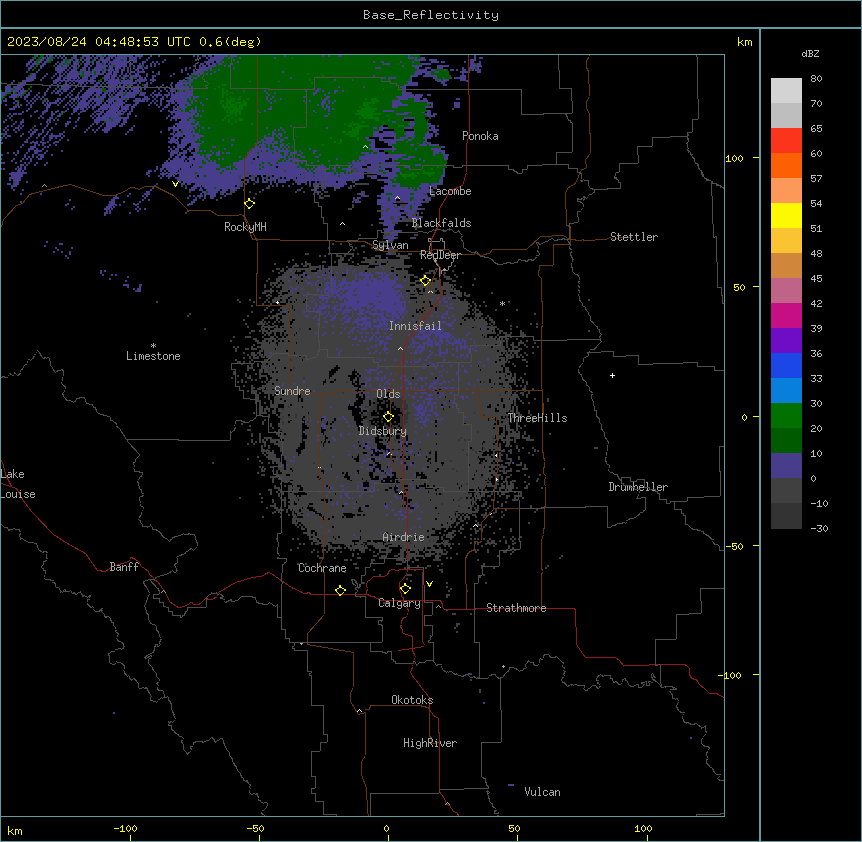
Task: Click the yellow diamond marker between Olds and Didsbury
Action: pos(388,417)
